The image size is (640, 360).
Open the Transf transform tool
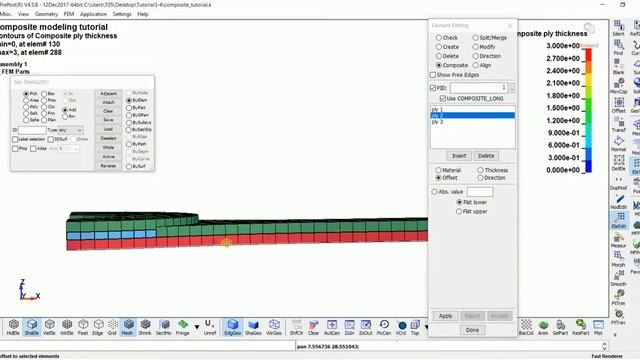pyautogui.click(x=618, y=124)
